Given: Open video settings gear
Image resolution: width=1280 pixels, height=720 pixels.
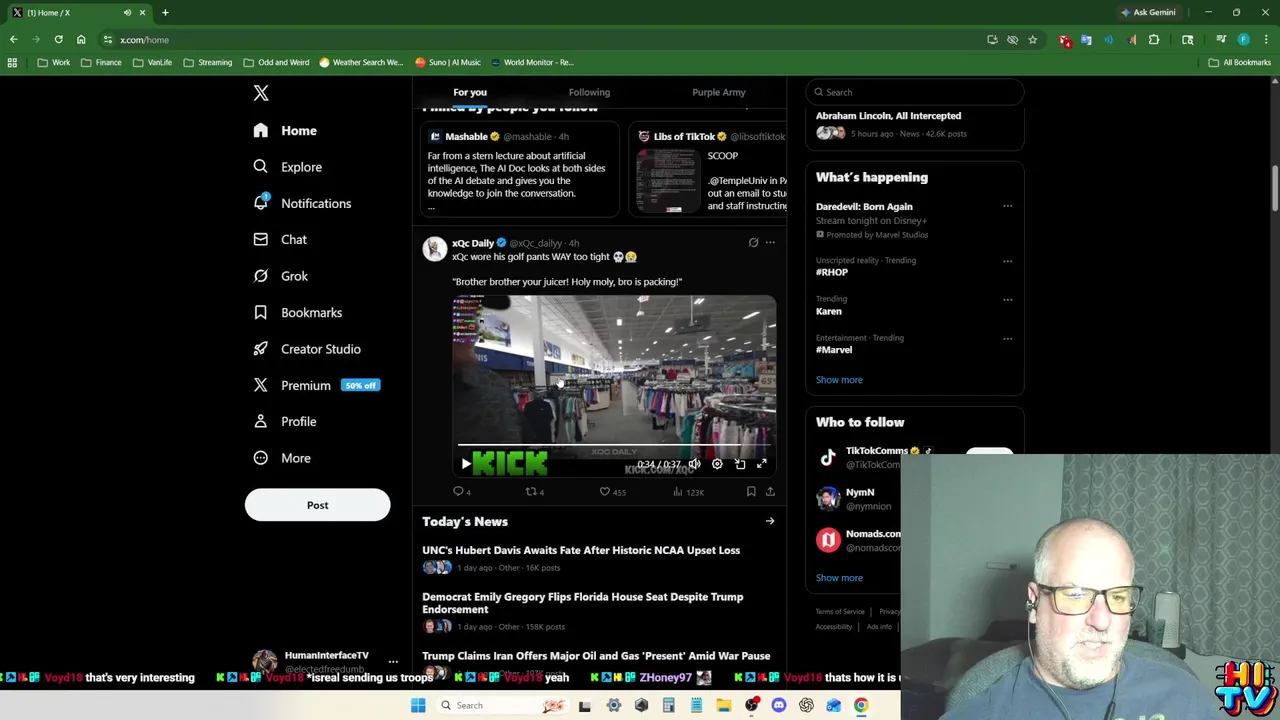Looking at the screenshot, I should (717, 464).
